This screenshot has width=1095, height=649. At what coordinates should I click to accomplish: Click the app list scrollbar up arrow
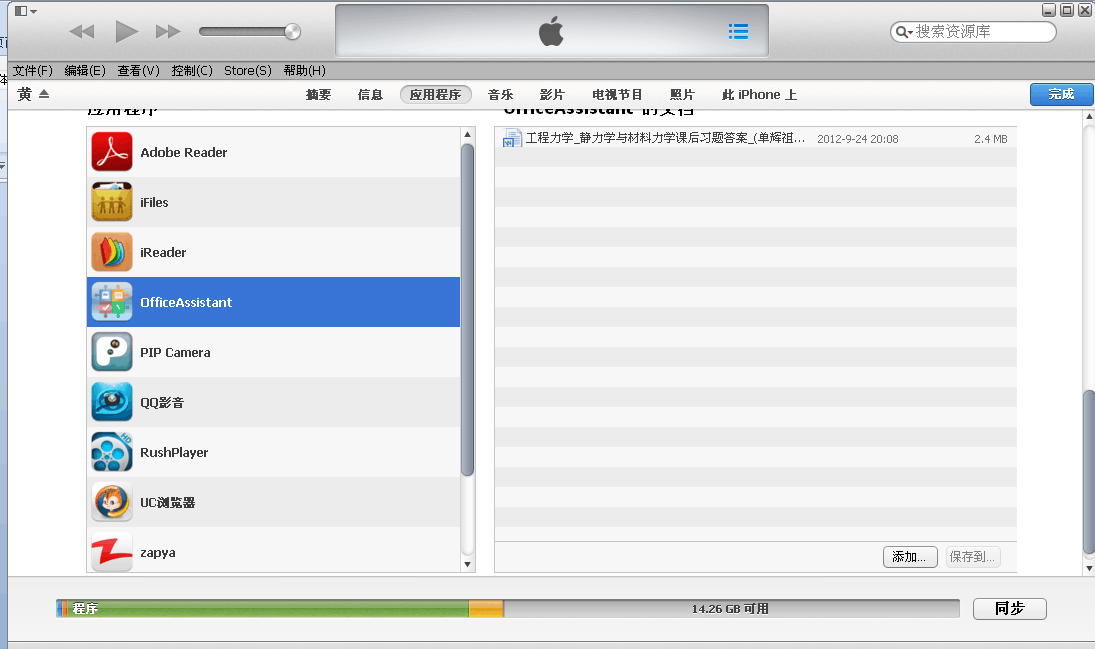click(467, 134)
